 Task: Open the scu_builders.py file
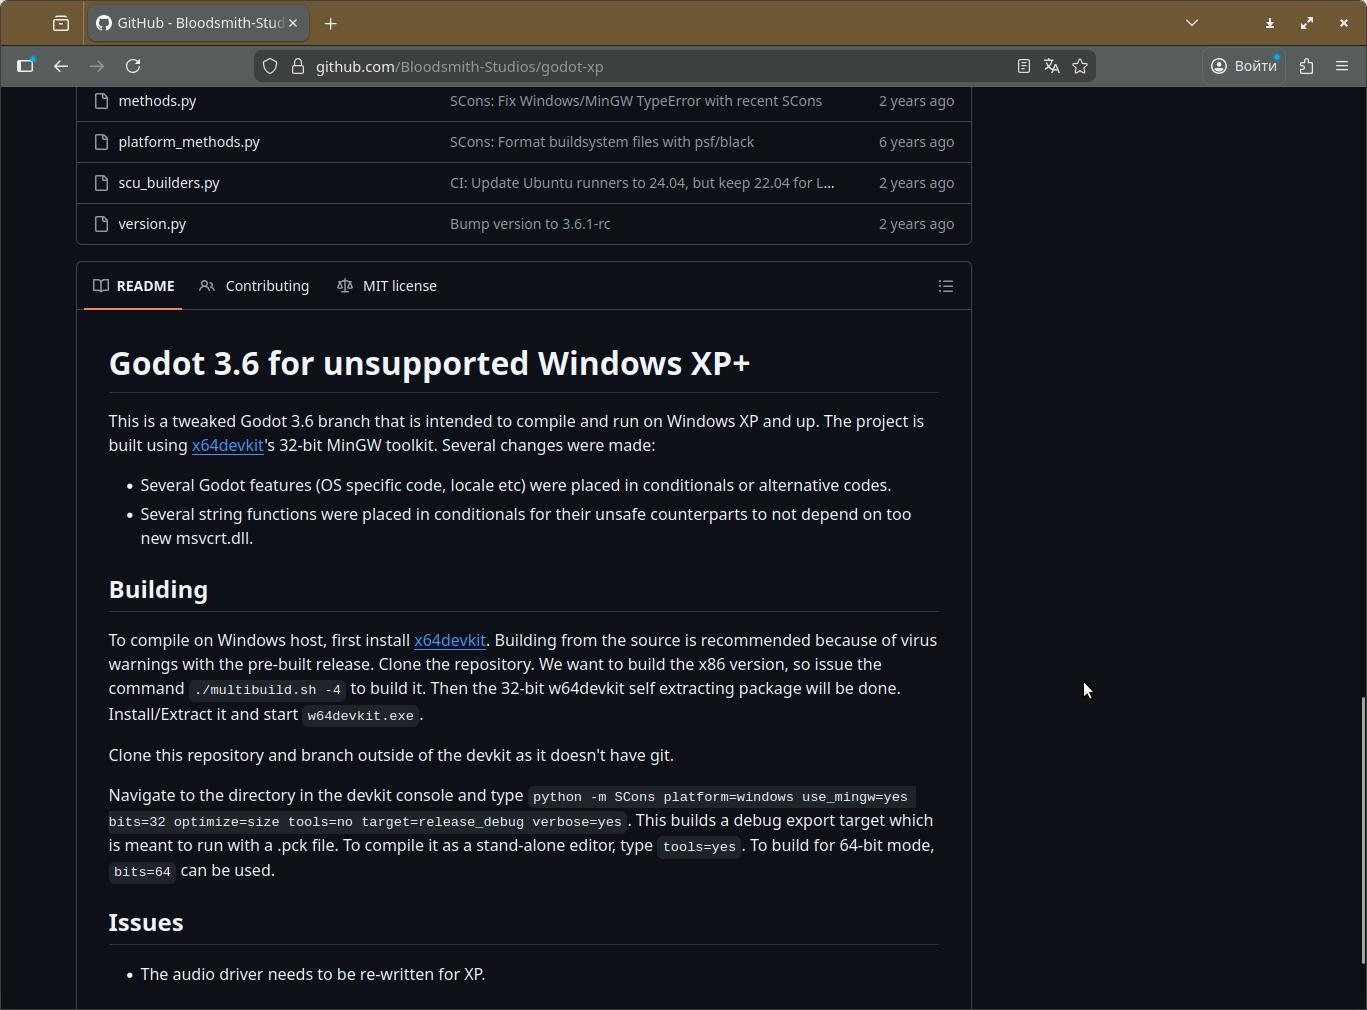[x=169, y=183]
